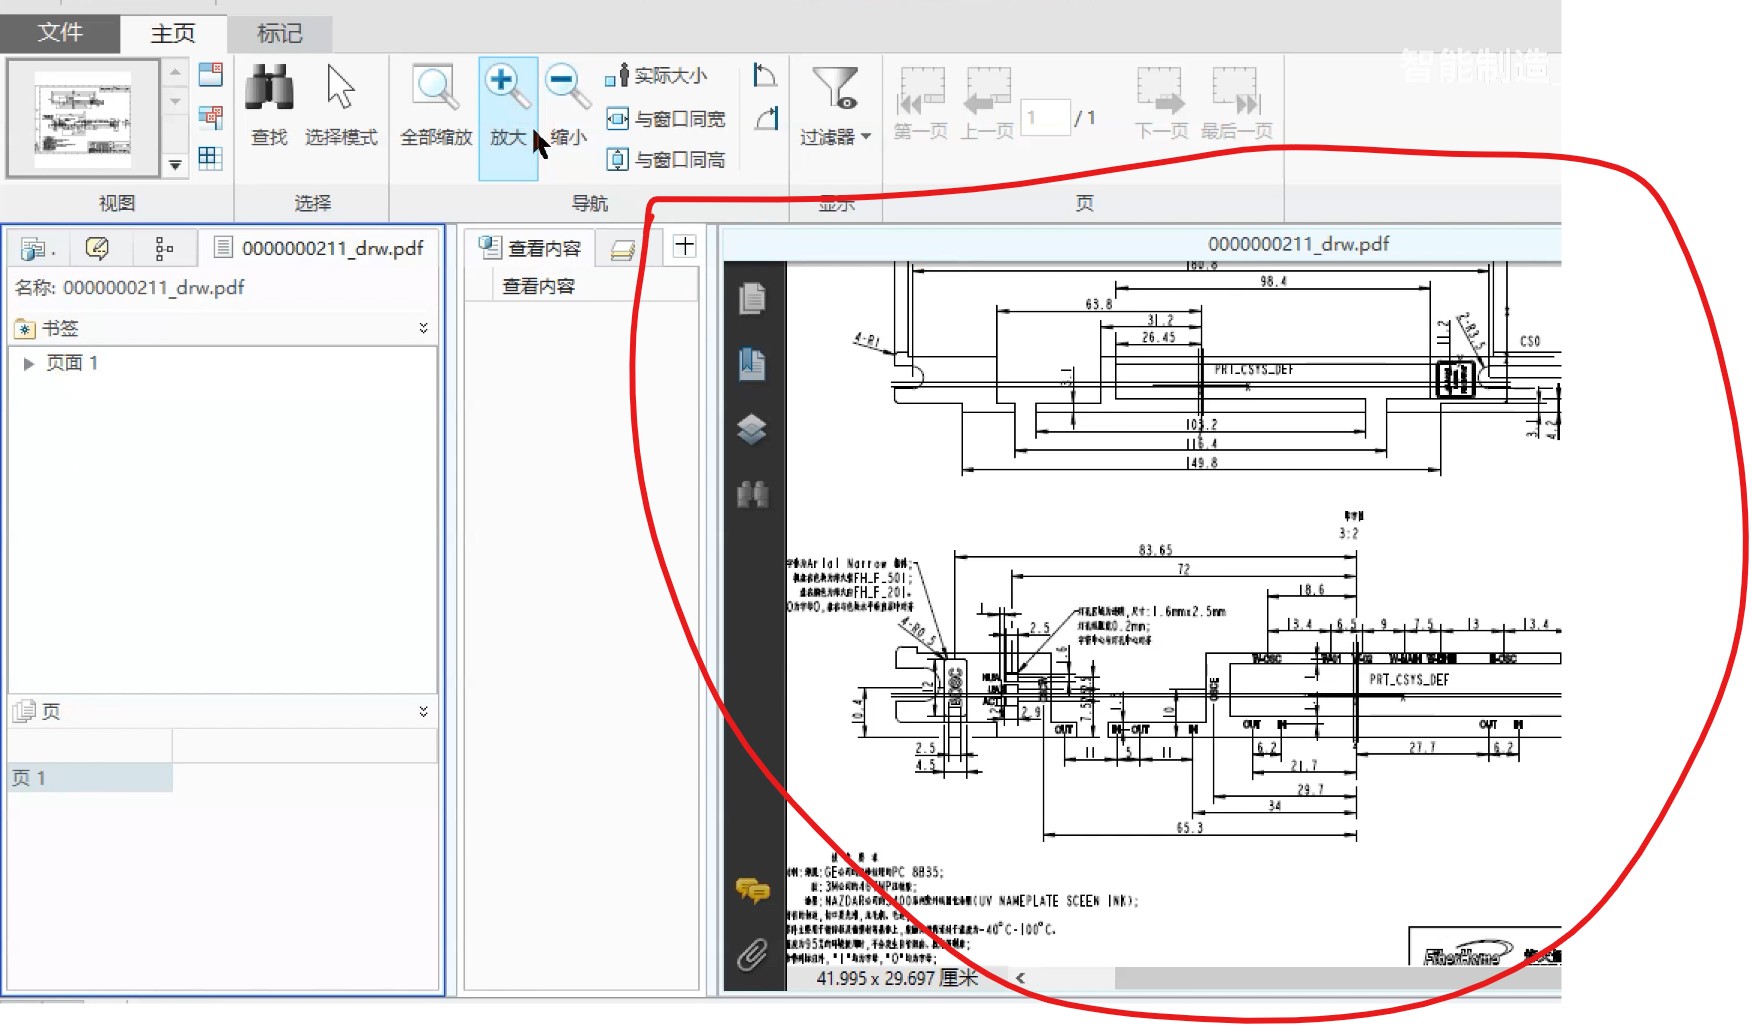Open the 文件 menu tab
1752x1027 pixels.
60,32
